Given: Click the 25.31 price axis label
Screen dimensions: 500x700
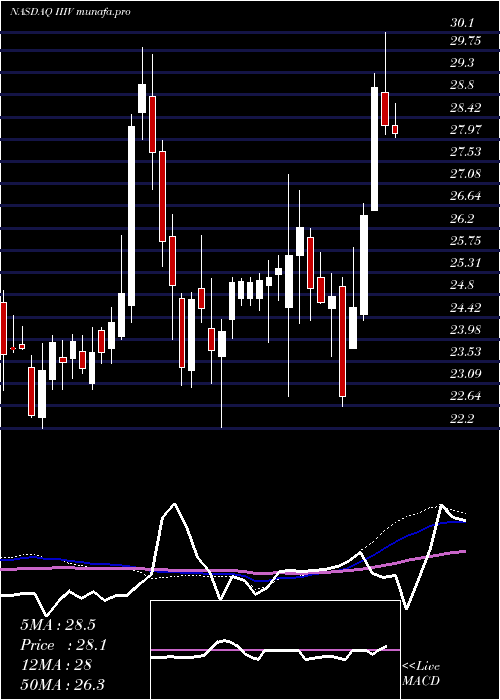Looking at the screenshot, I should (x=465, y=262).
